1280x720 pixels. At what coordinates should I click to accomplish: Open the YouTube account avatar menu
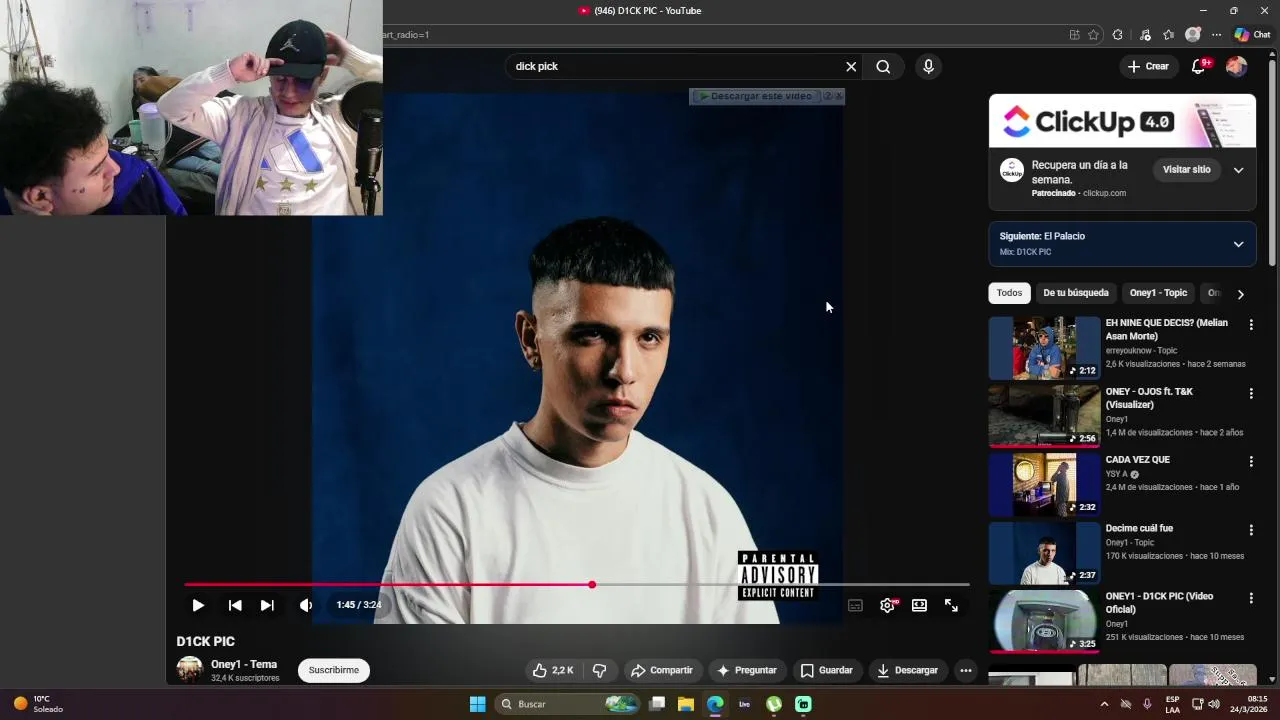coord(1237,66)
